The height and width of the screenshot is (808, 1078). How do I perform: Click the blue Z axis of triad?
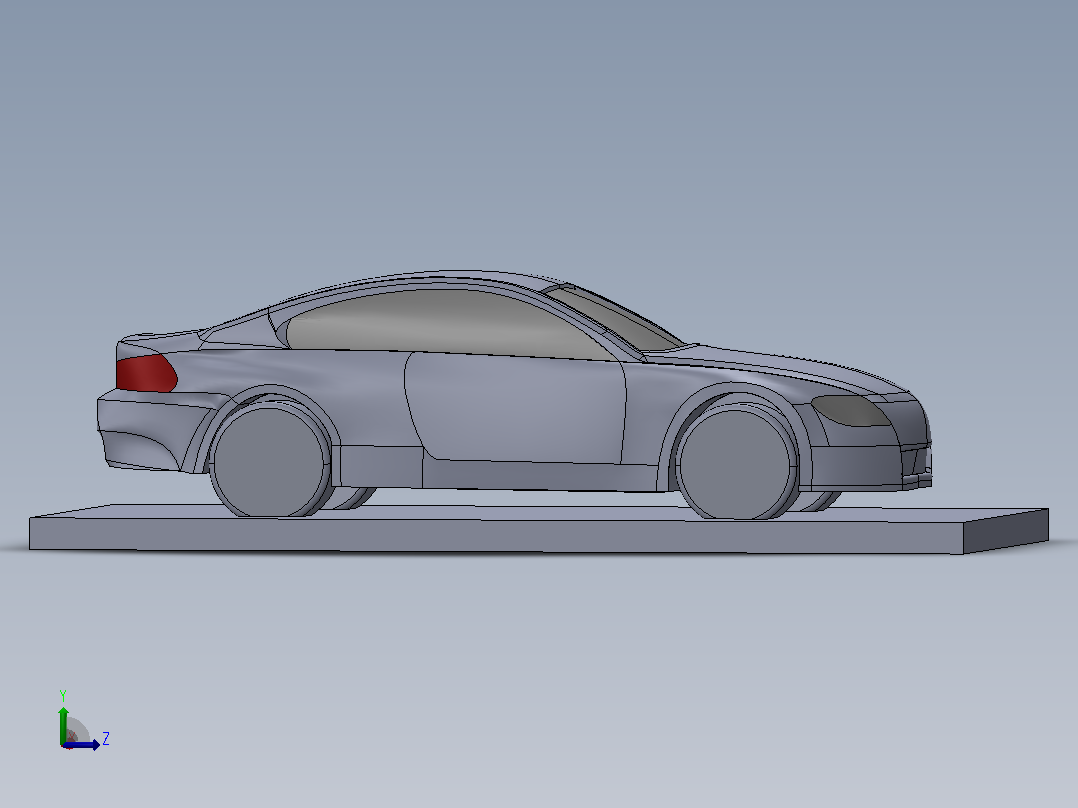pyautogui.click(x=81, y=745)
